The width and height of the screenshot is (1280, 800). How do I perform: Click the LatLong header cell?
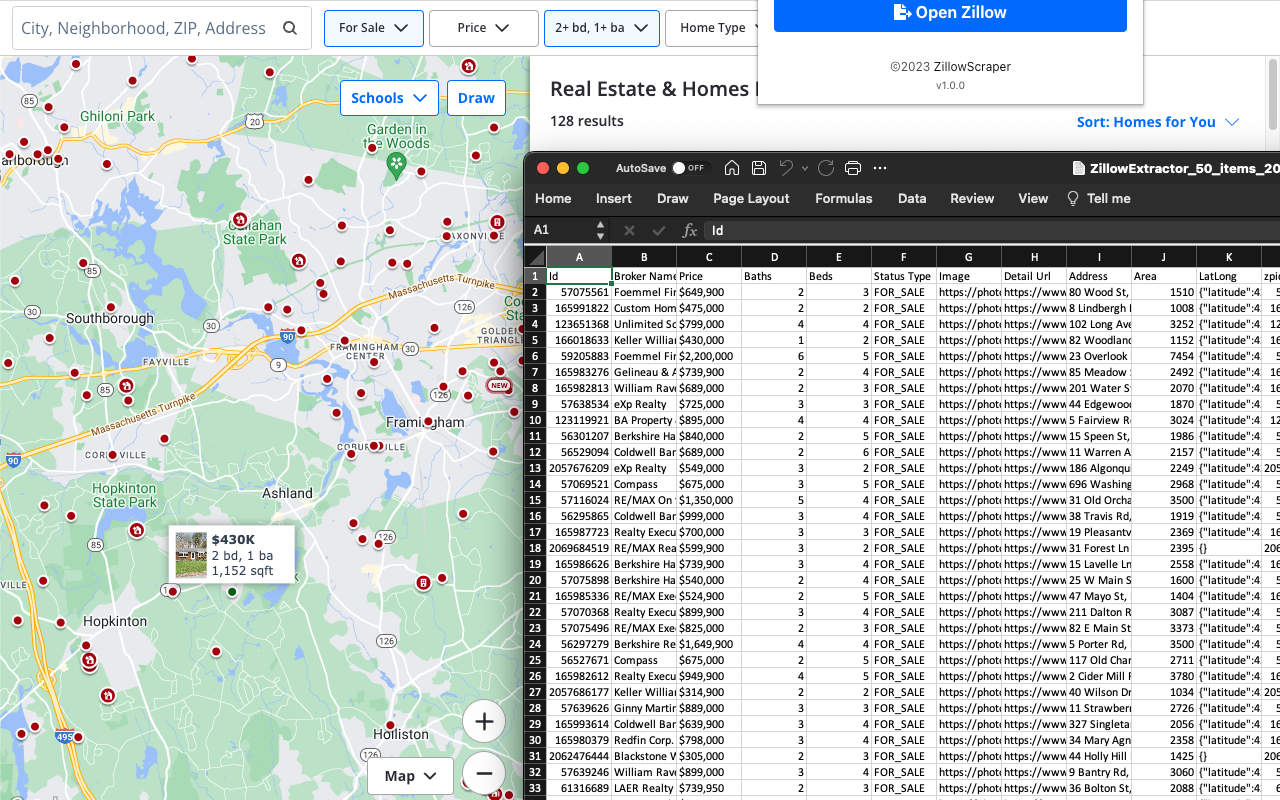1229,276
